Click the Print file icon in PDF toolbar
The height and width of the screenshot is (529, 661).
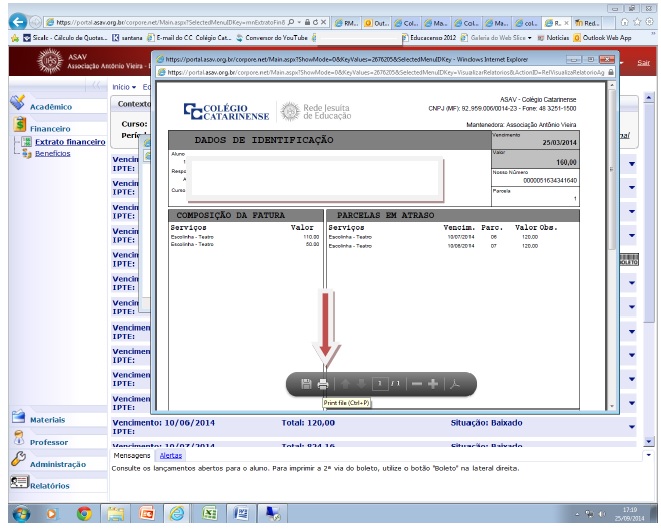323,384
